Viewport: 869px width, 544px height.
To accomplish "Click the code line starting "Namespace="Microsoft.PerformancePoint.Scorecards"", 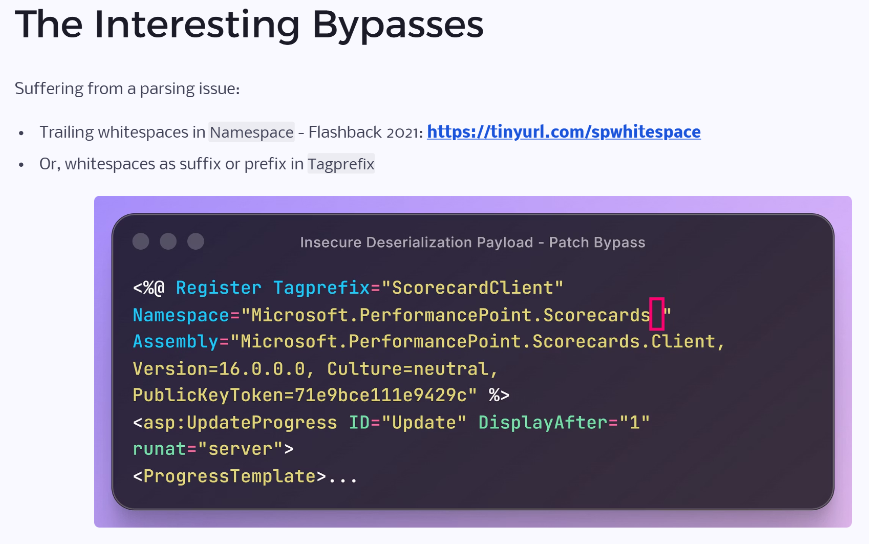I will pyautogui.click(x=402, y=315).
